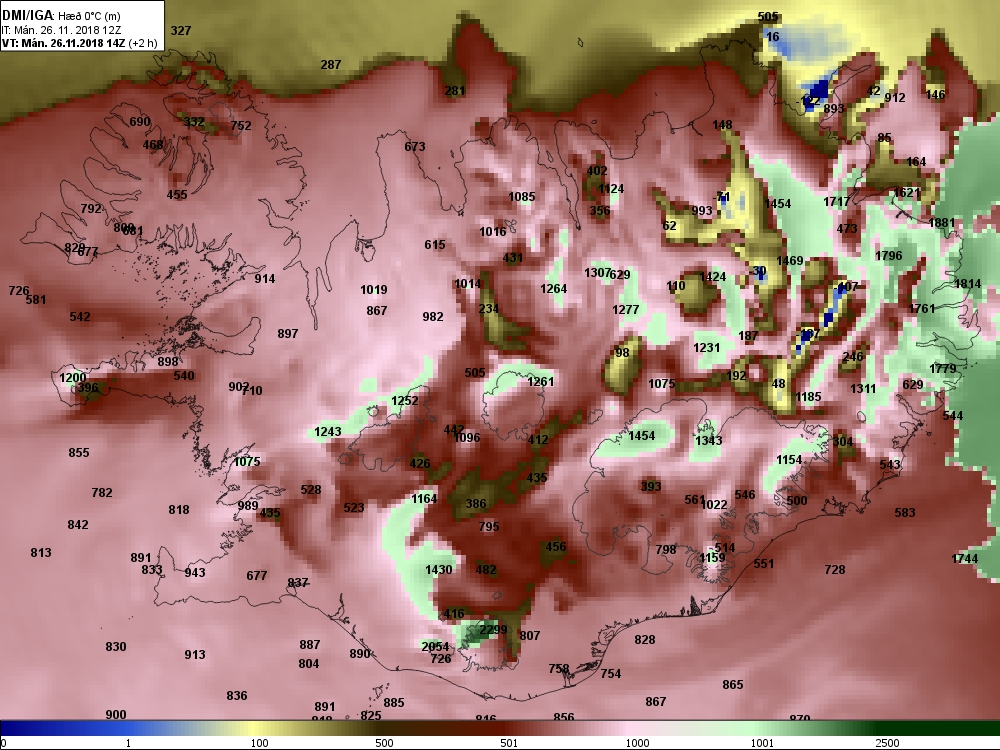Image resolution: width=1000 pixels, height=750 pixels.
Task: Click the map value "1881"
Action: (x=942, y=223)
